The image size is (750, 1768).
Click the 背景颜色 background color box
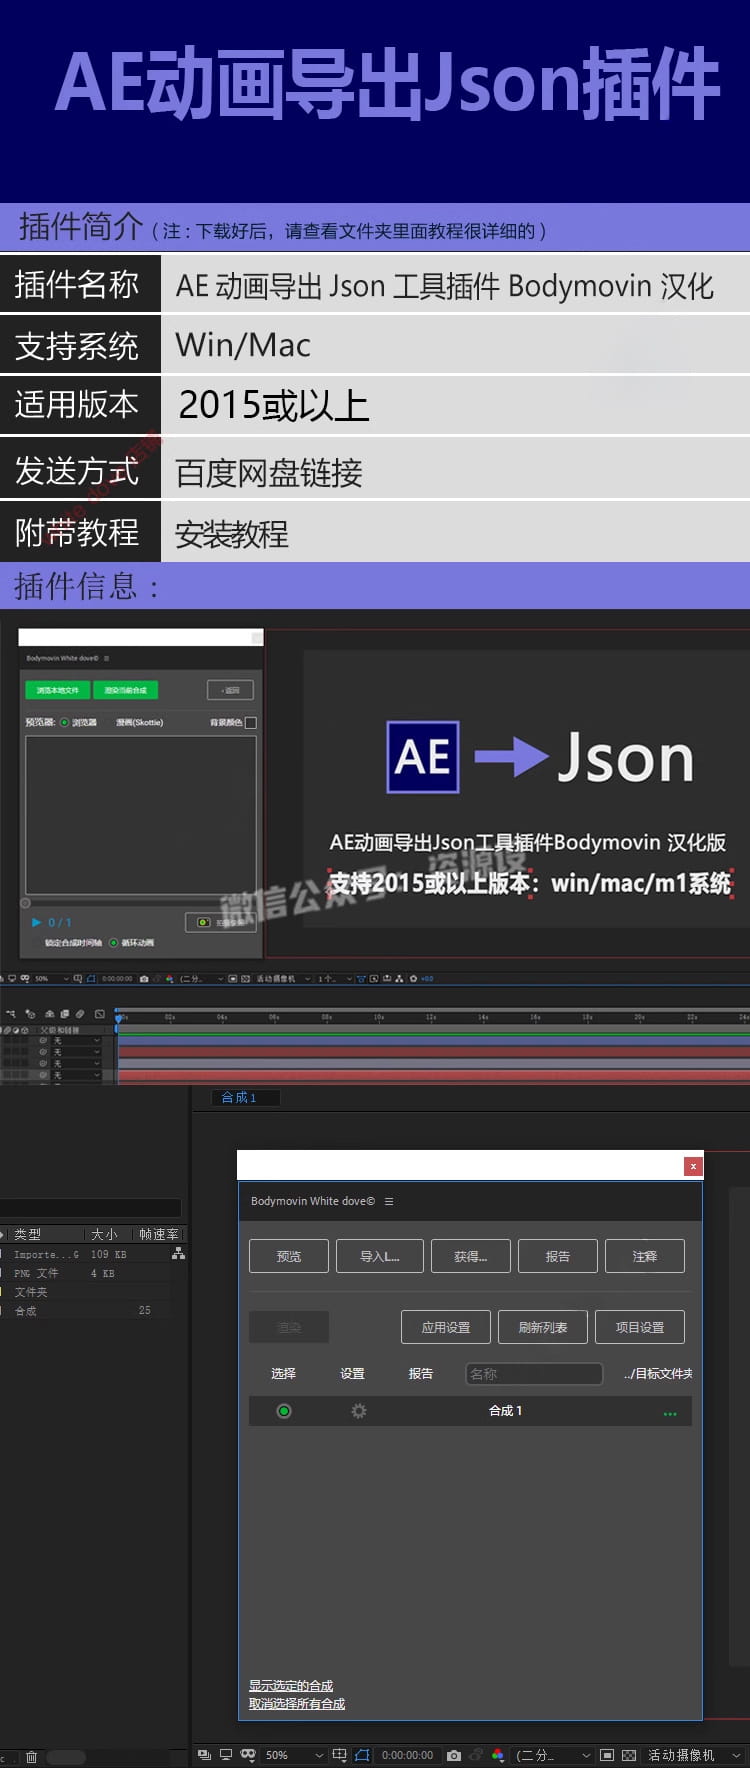point(251,722)
